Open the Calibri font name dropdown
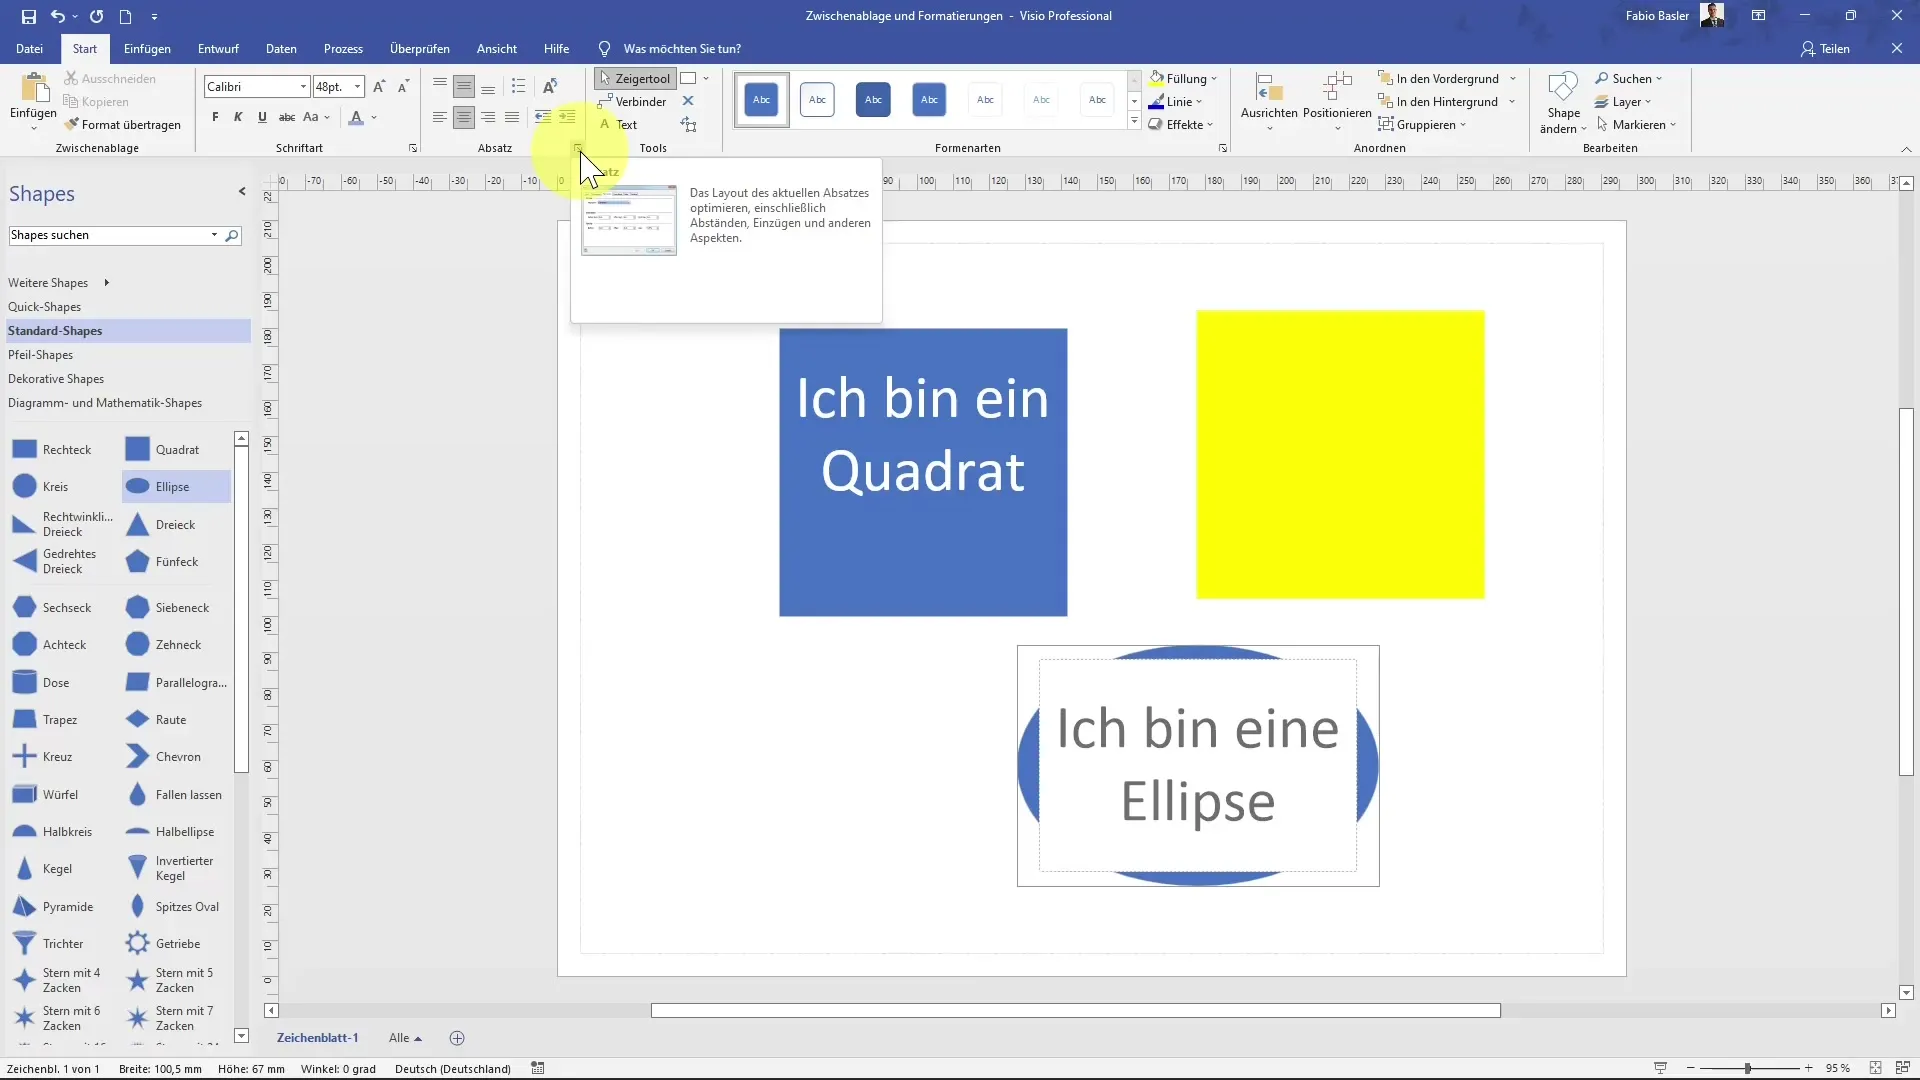This screenshot has height=1080, width=1920. 303,87
